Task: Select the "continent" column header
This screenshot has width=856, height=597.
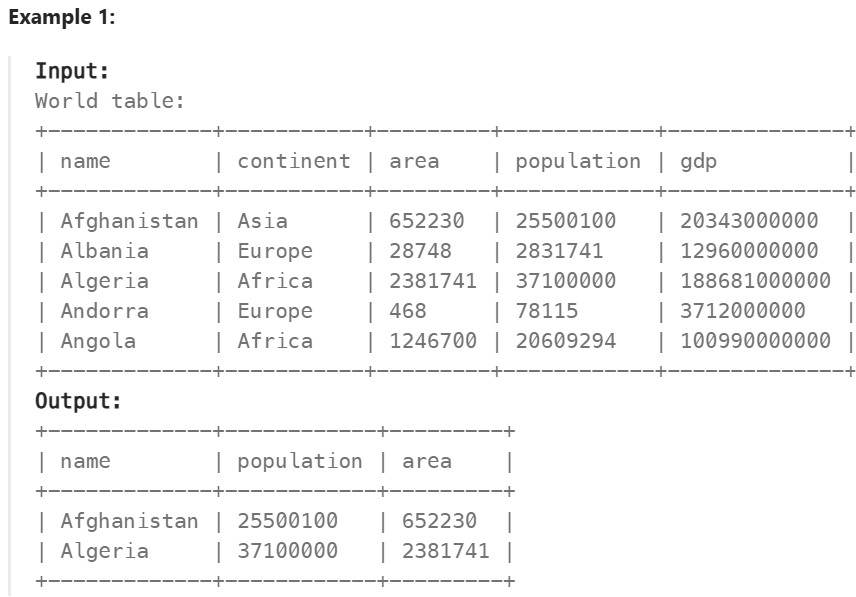Action: pyautogui.click(x=294, y=161)
